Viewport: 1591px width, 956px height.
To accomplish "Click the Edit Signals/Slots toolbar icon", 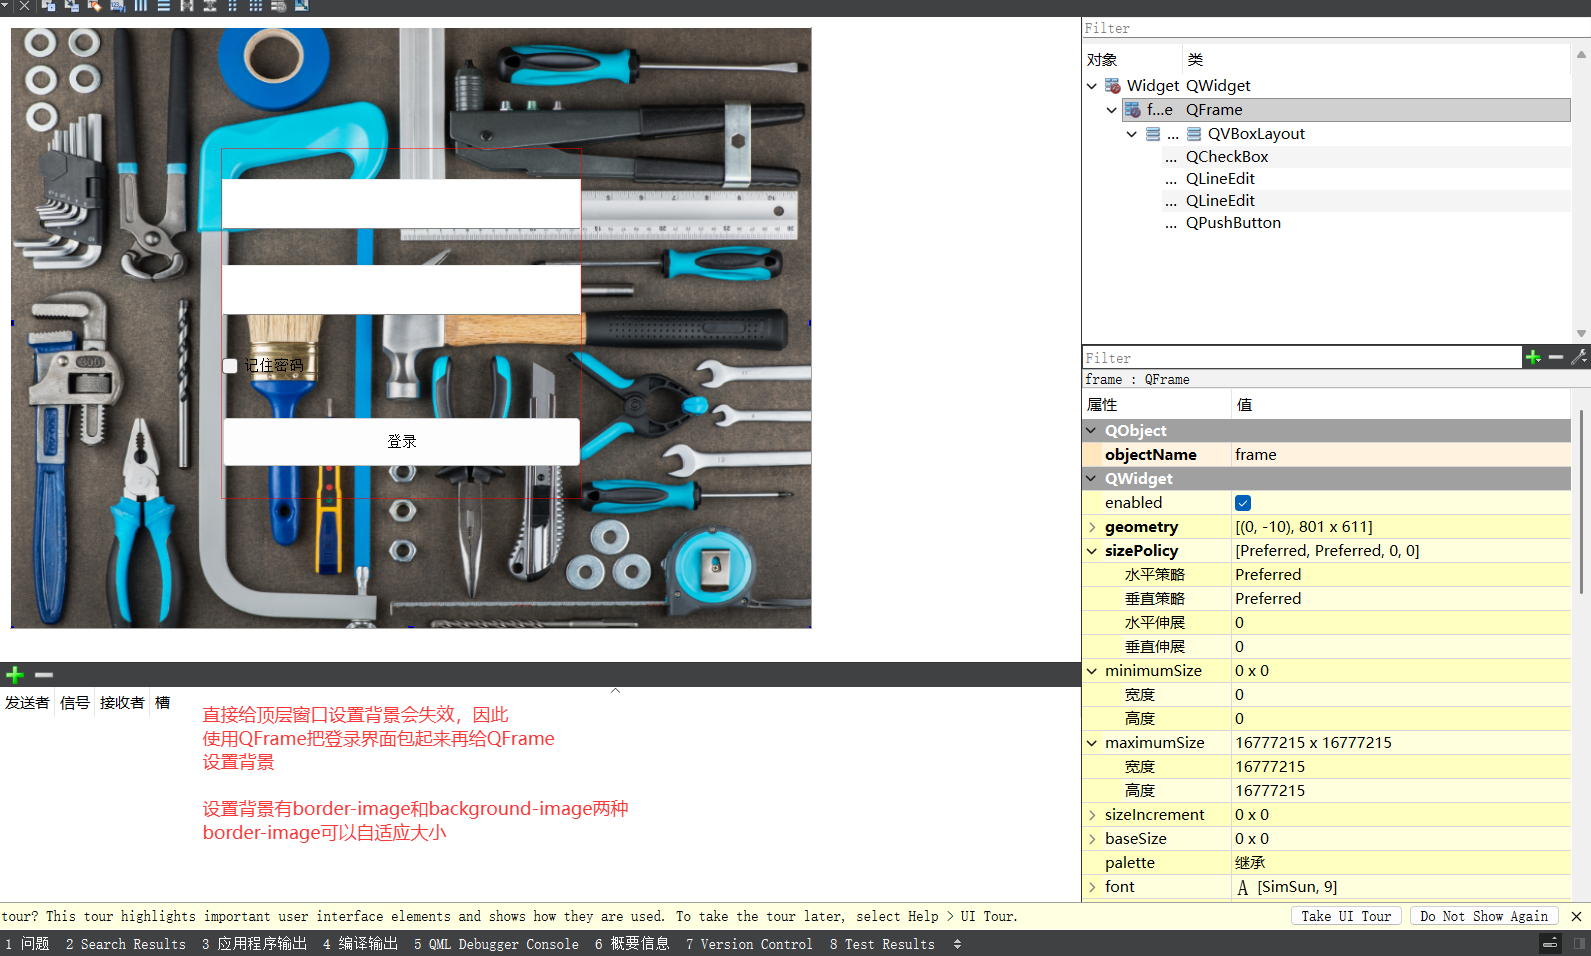I will [x=71, y=6].
